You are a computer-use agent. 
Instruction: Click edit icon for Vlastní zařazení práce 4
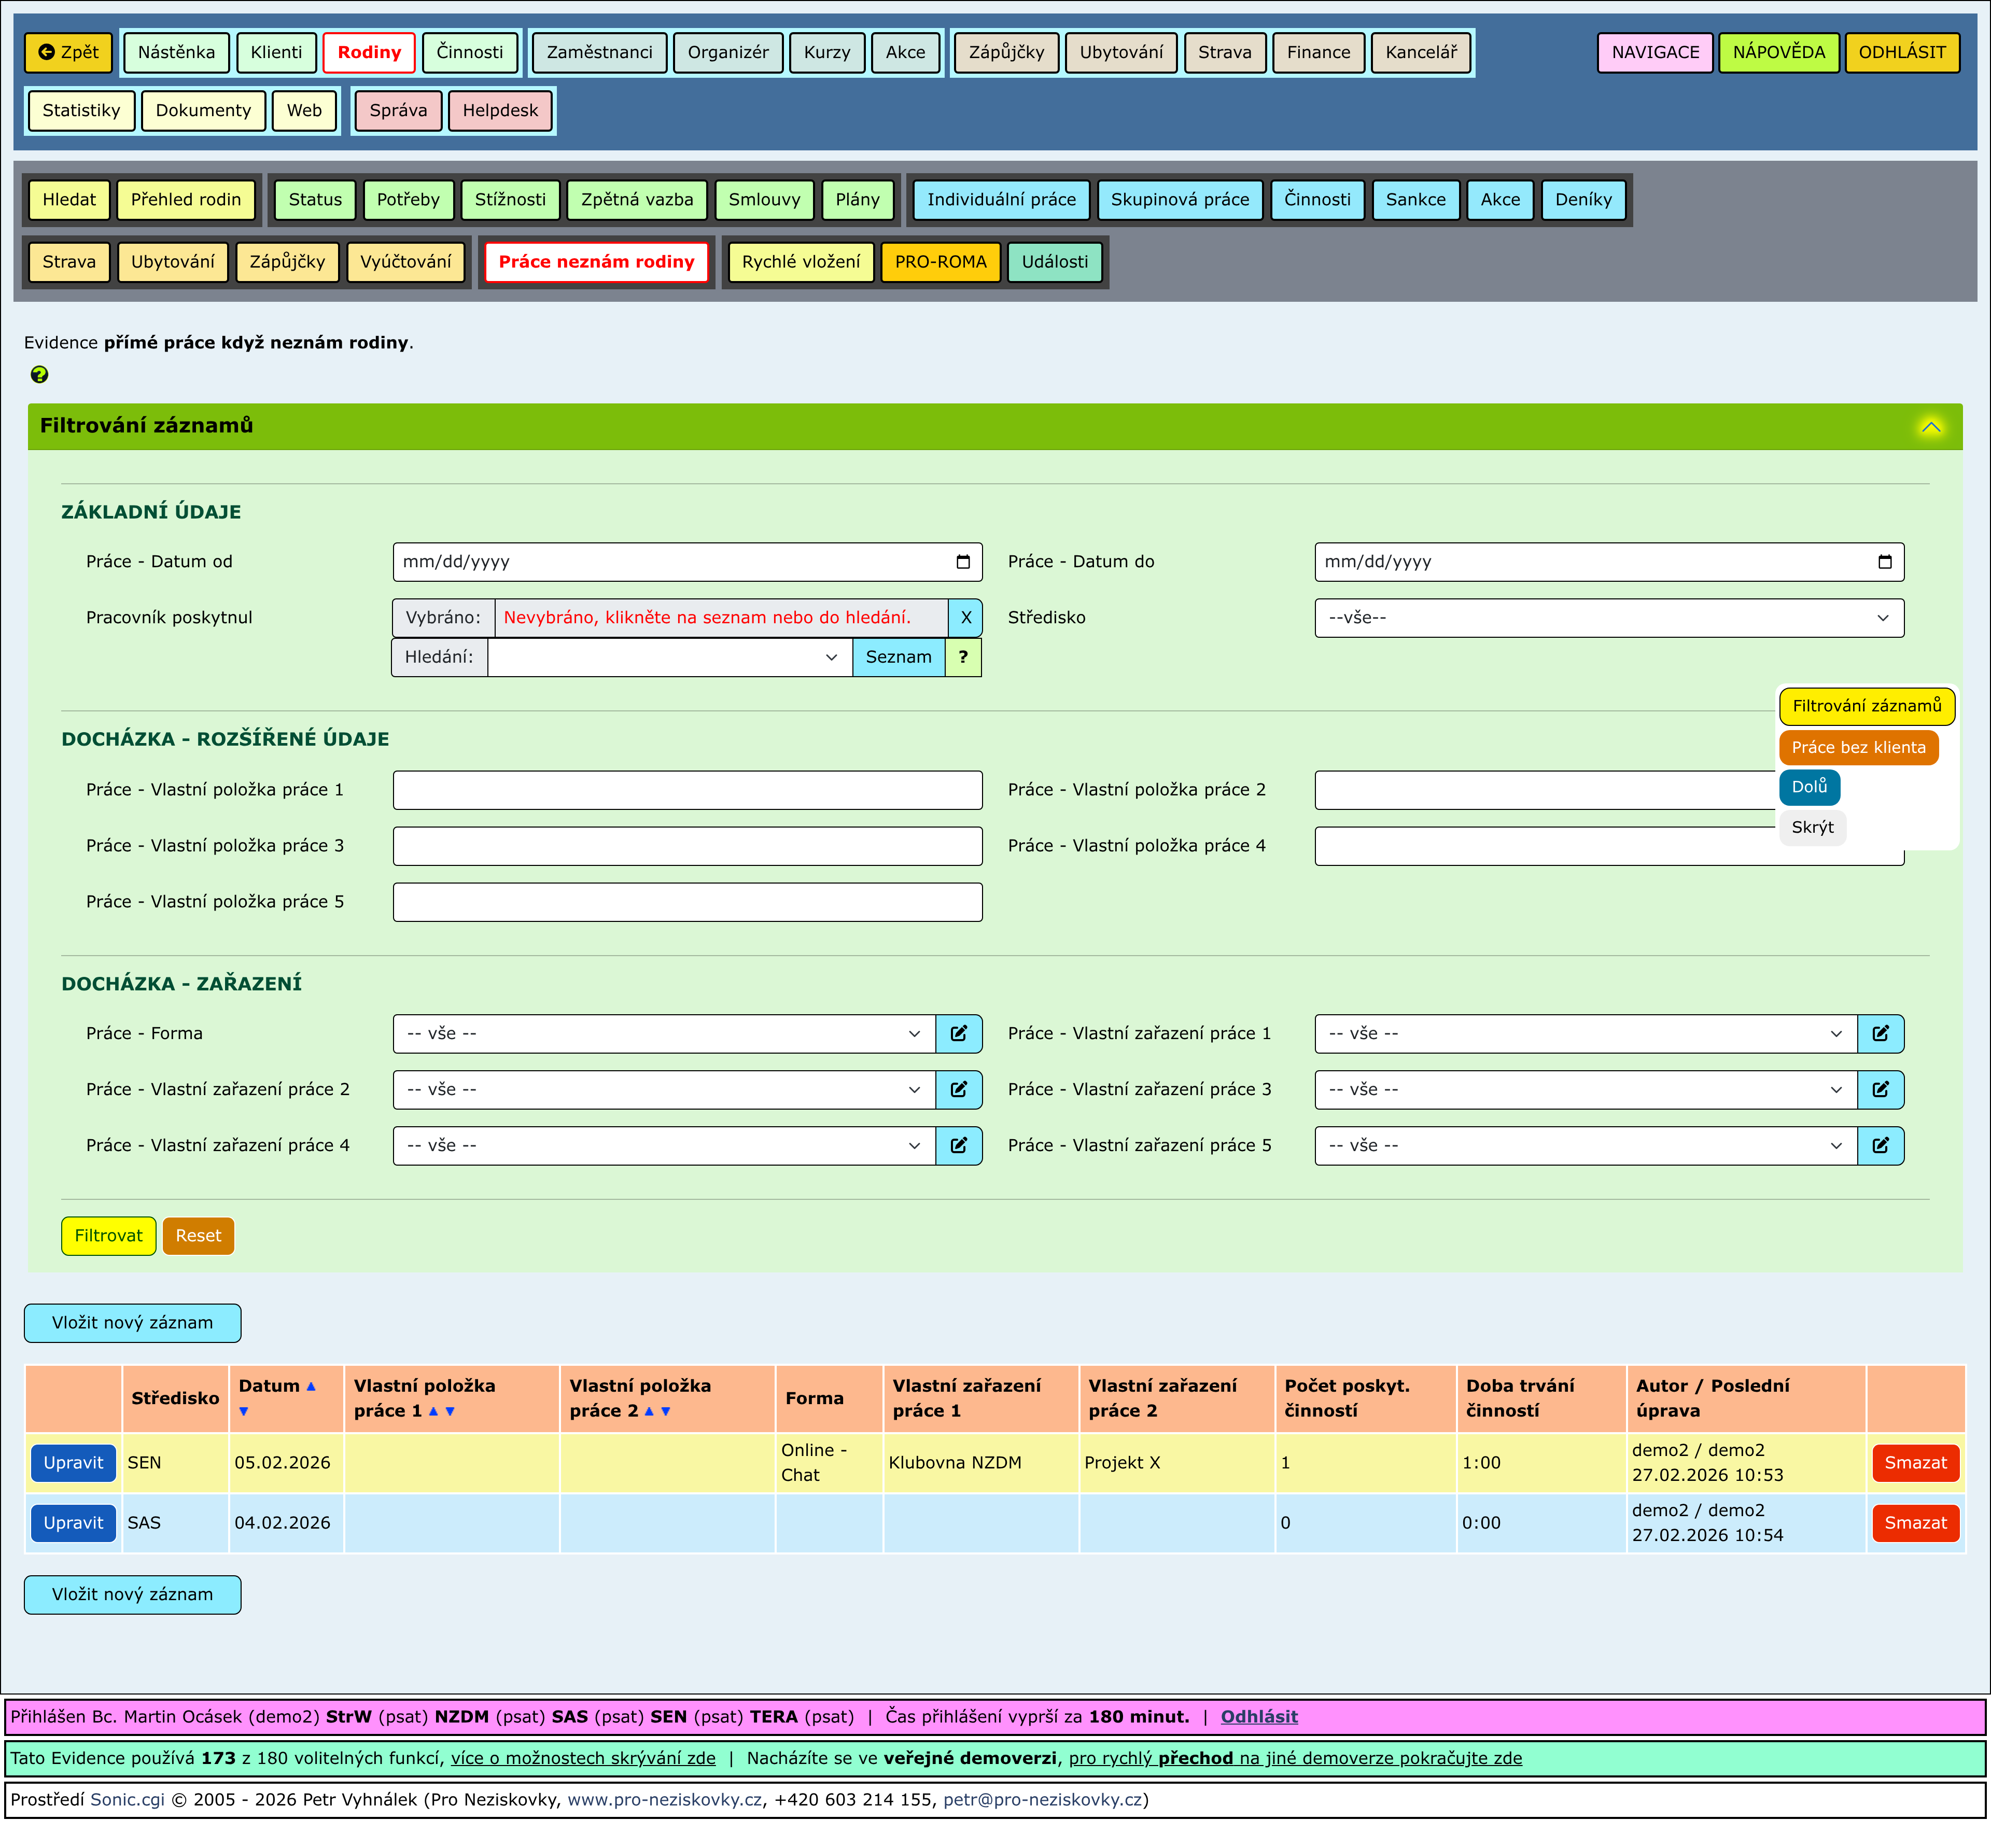pos(958,1146)
